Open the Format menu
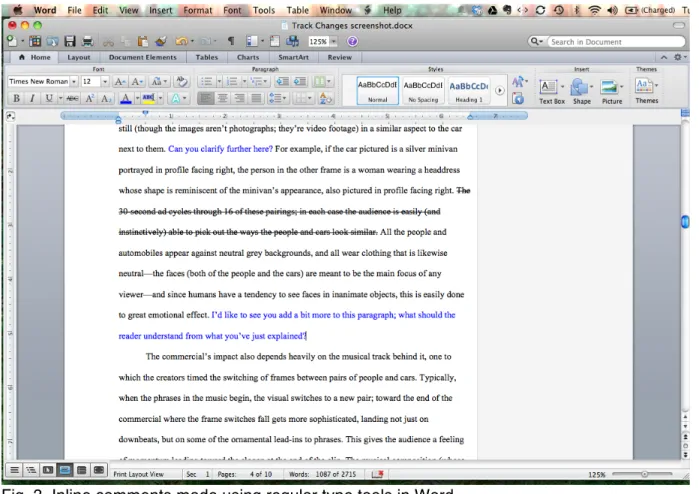This screenshot has height=494, width=699. coord(198,10)
